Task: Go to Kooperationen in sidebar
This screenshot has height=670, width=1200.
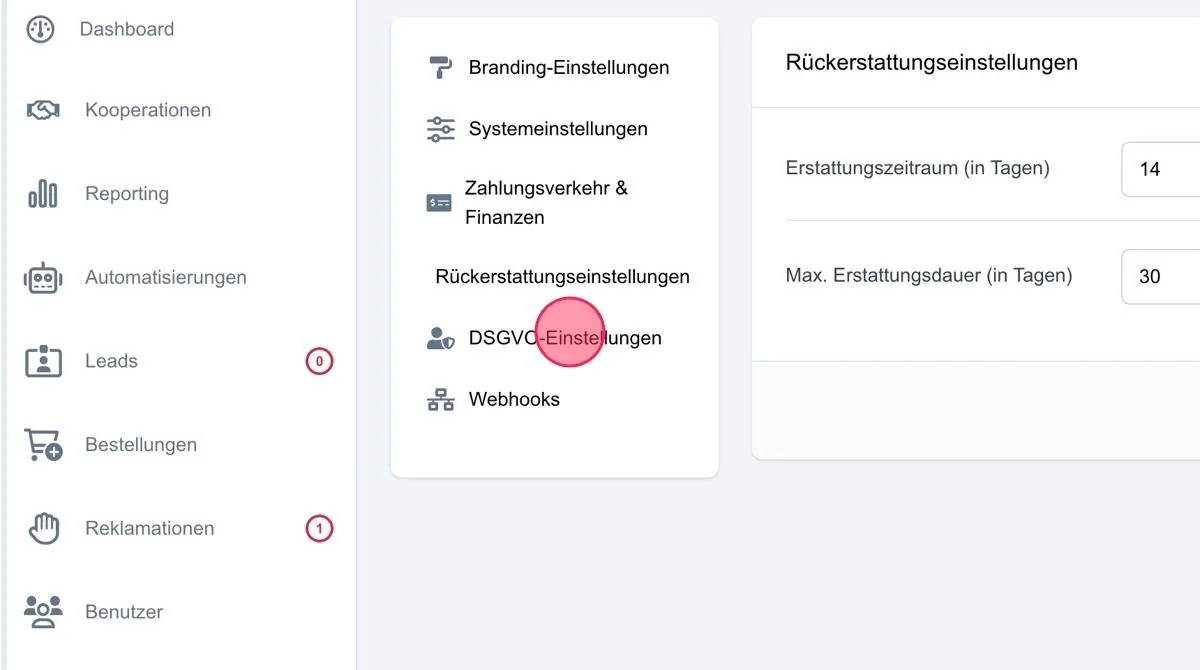Action: tap(148, 110)
